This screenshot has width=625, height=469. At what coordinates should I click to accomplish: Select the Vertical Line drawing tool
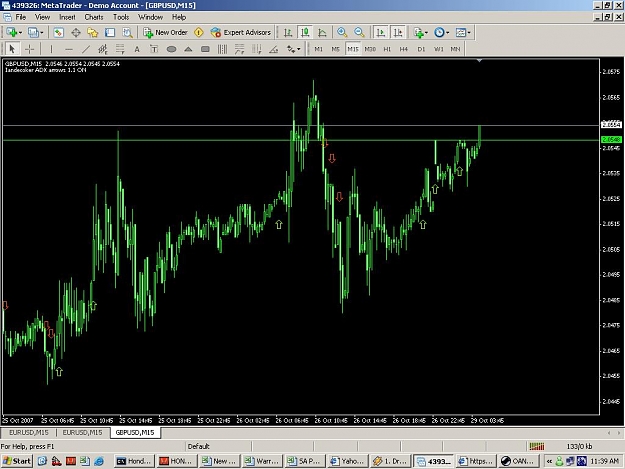(51, 49)
